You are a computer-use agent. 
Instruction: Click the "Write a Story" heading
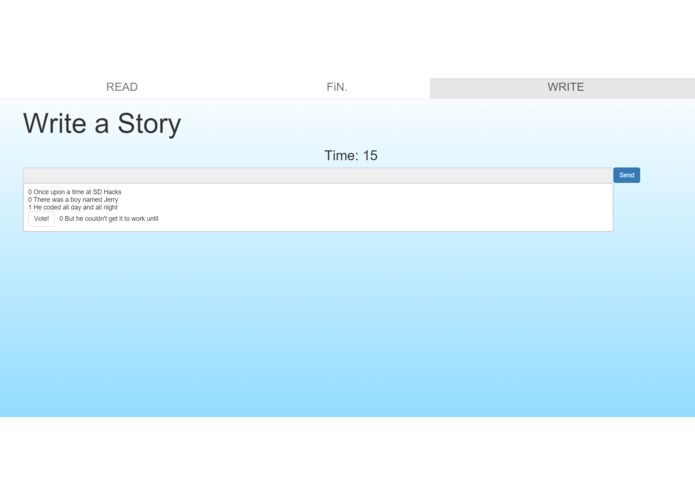(x=102, y=124)
